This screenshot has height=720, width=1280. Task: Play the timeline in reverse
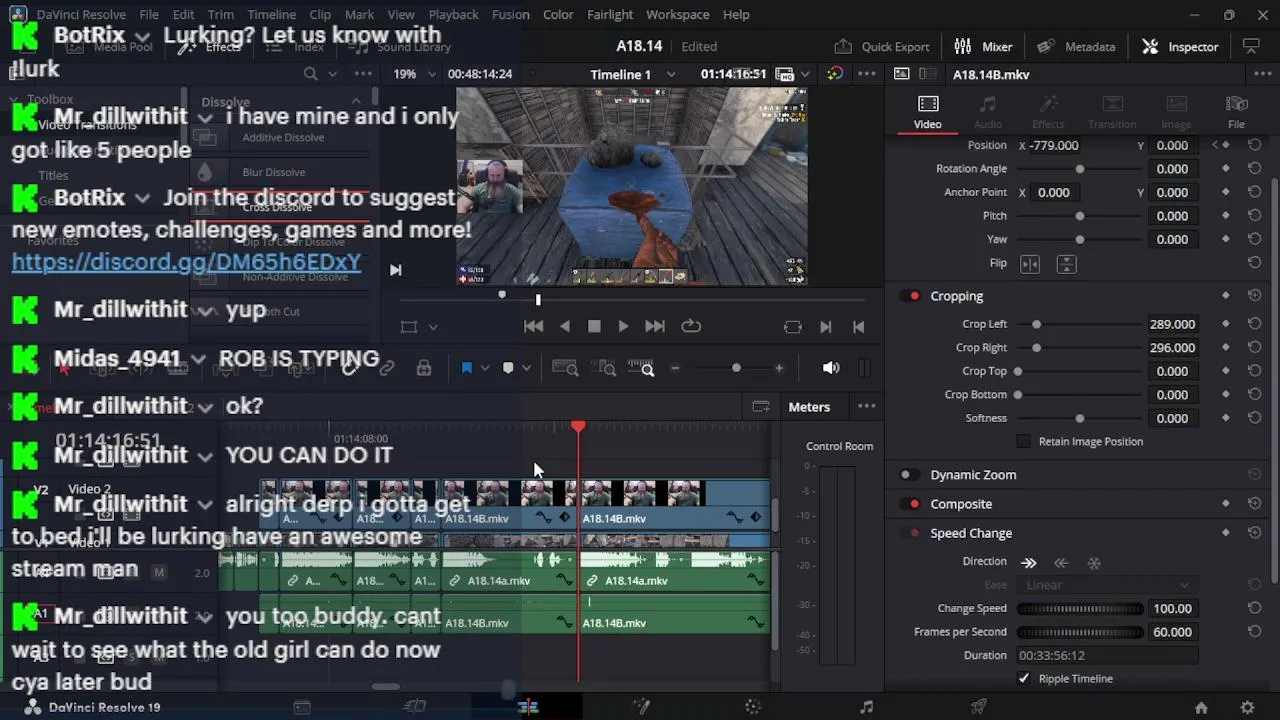point(565,326)
